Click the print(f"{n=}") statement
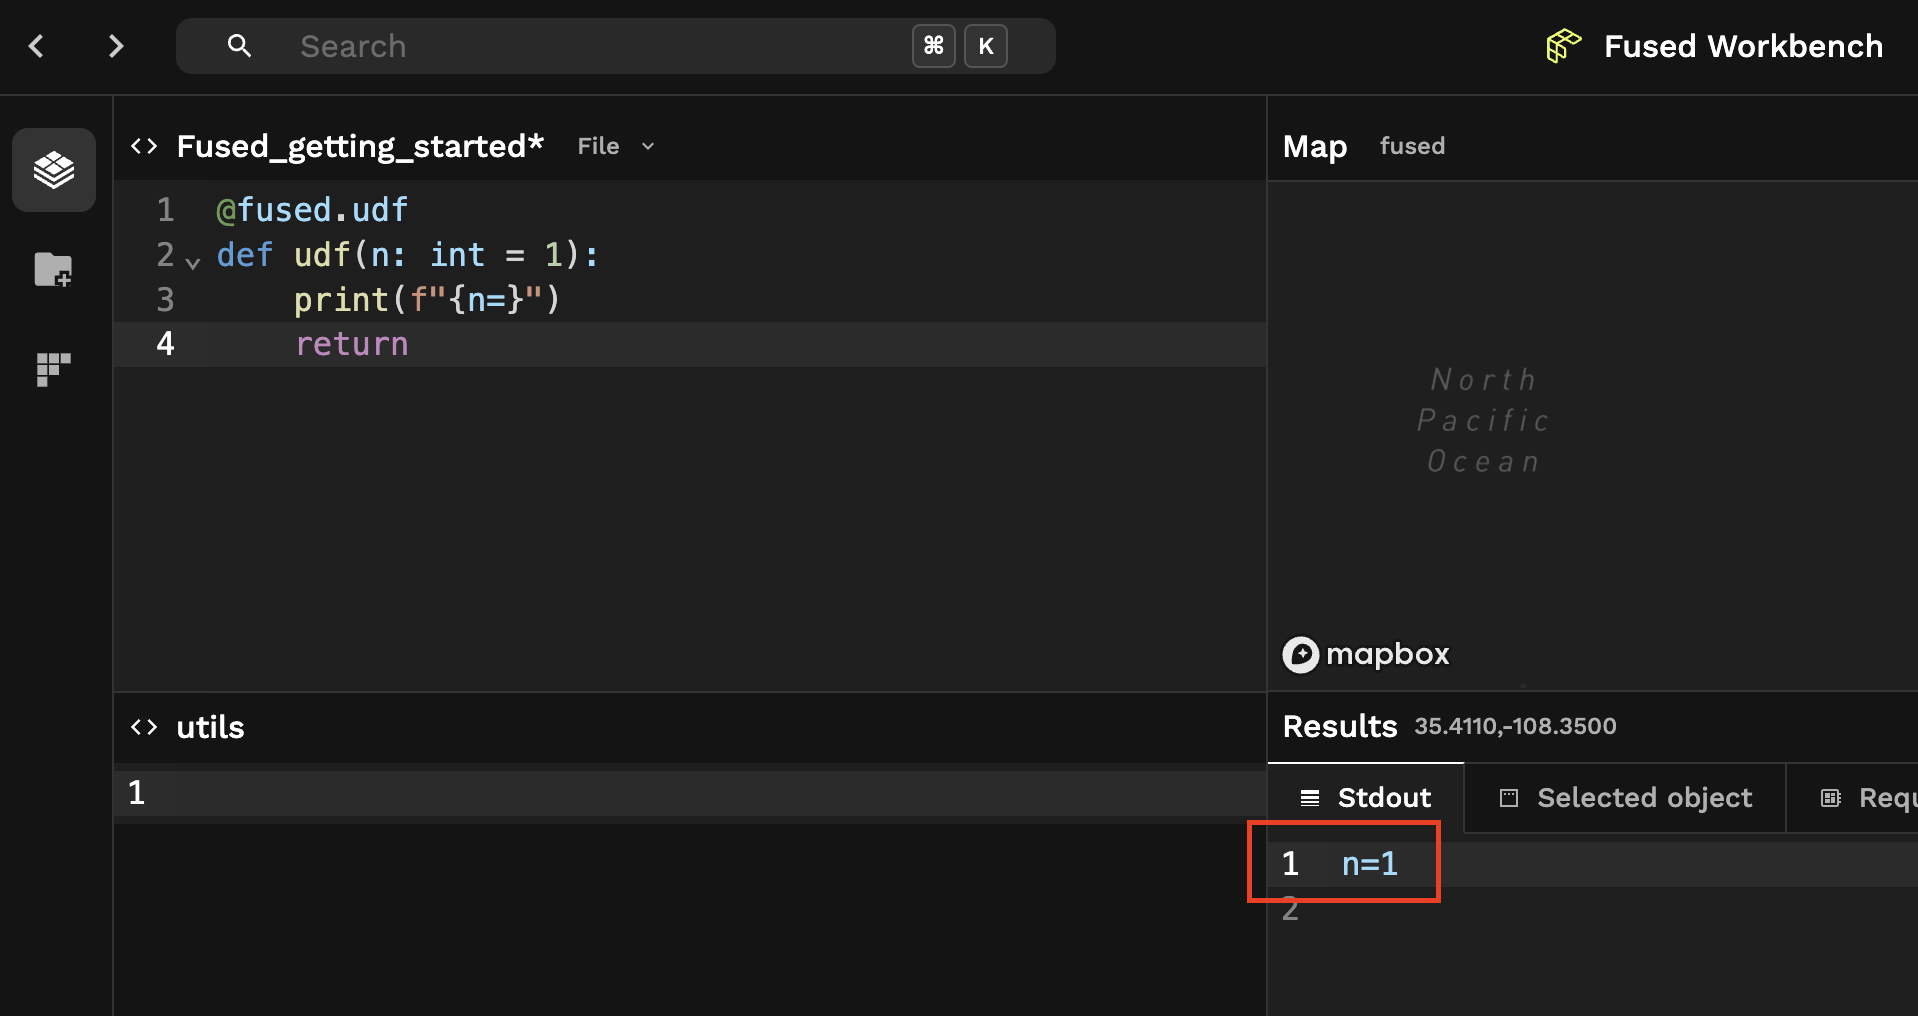Viewport: 1918px width, 1016px height. point(427,300)
